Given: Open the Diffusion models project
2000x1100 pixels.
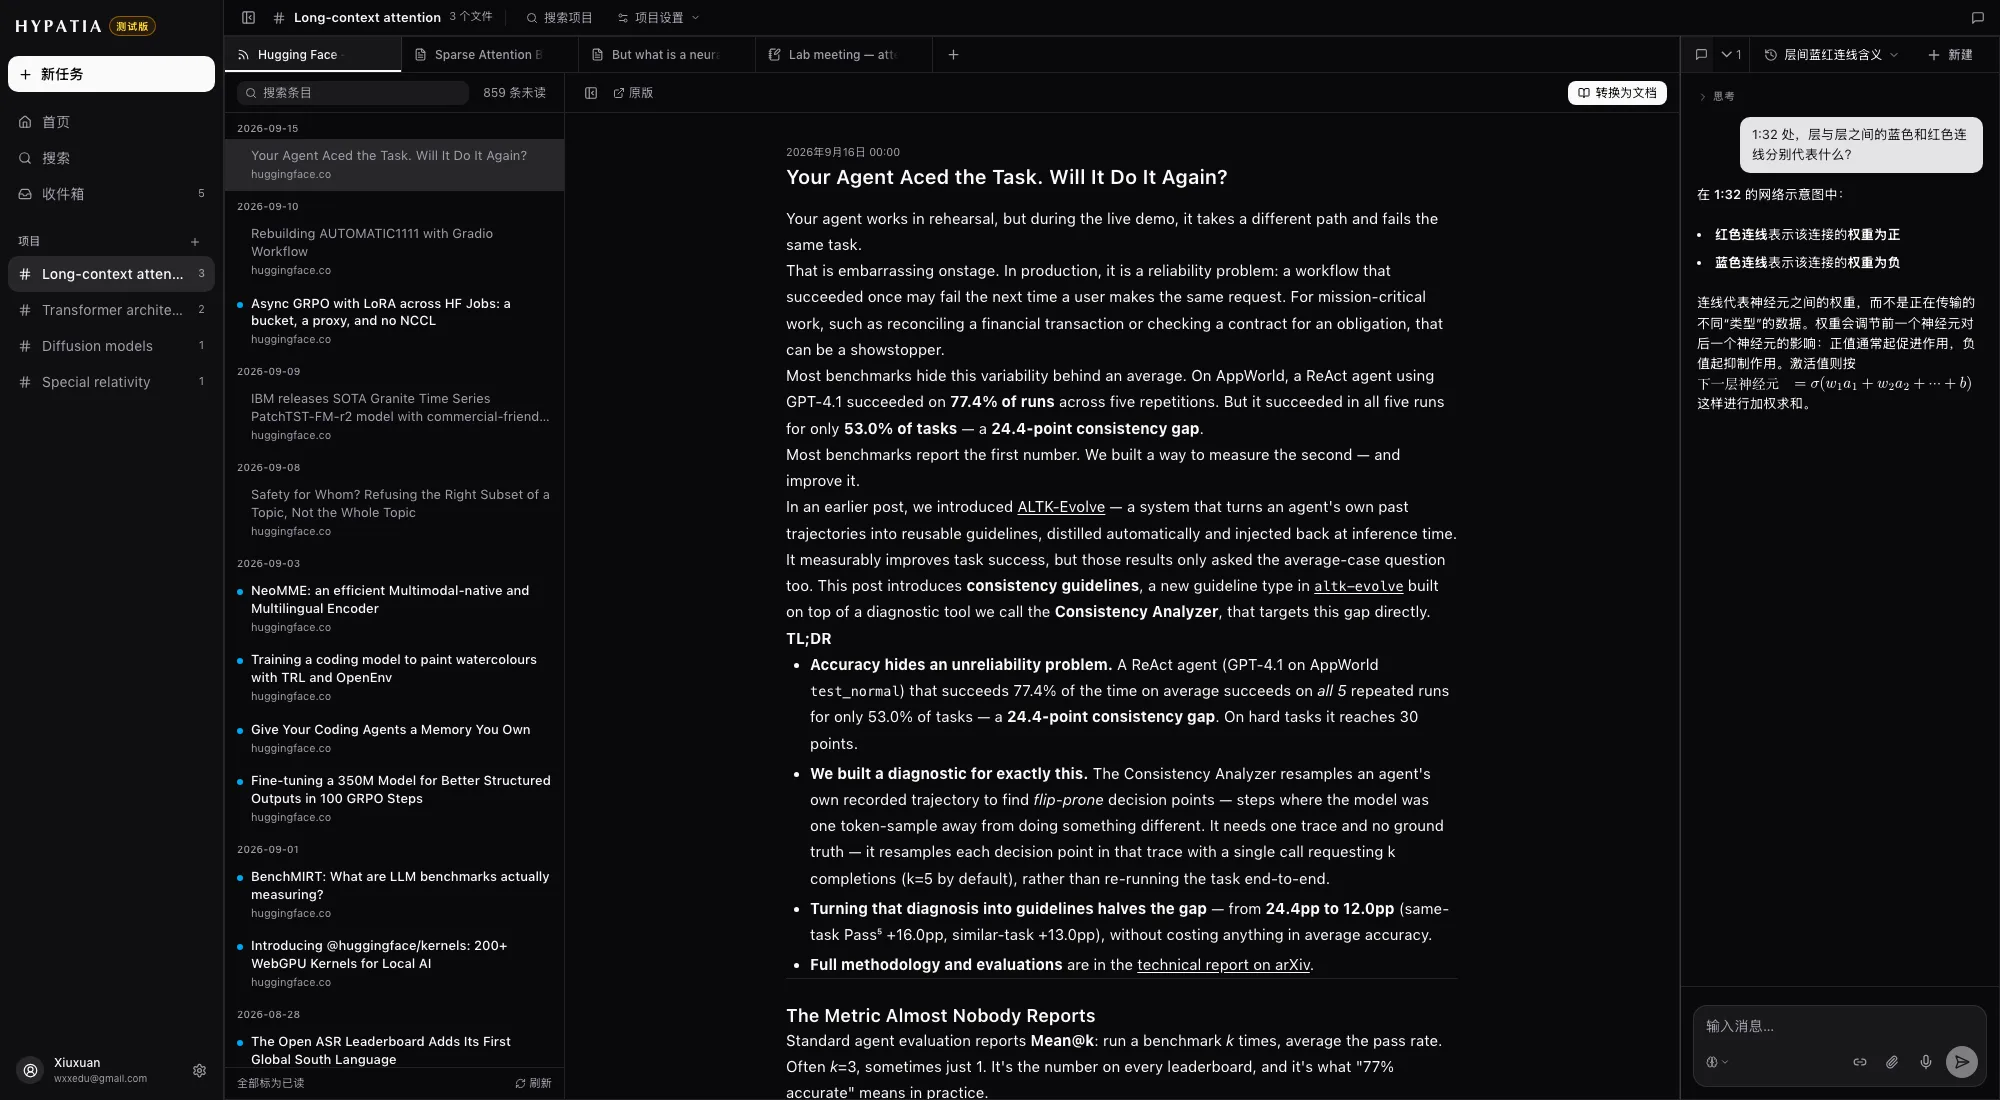Looking at the screenshot, I should pos(111,346).
